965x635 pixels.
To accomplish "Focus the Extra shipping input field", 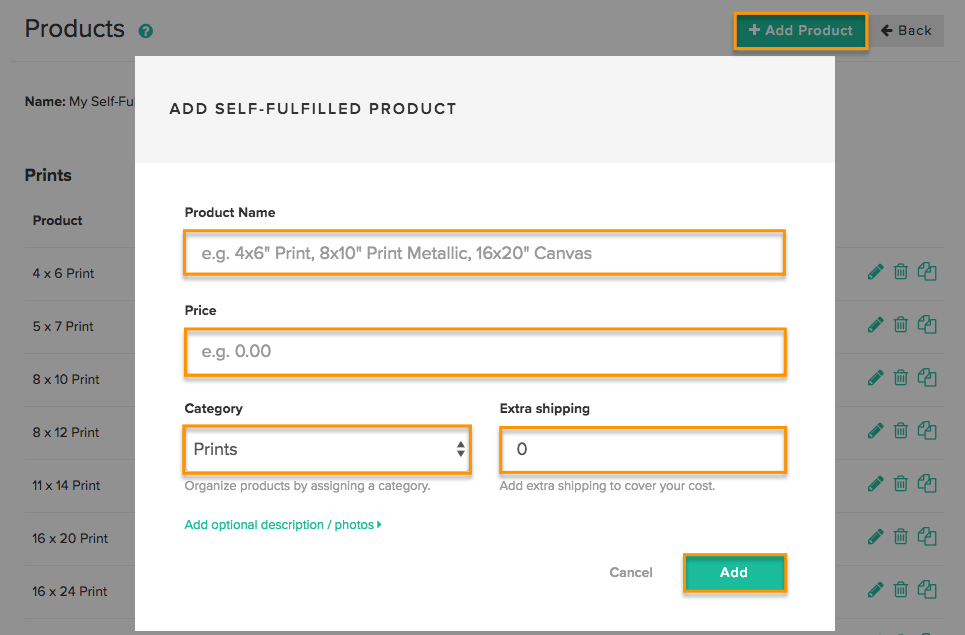I will 643,450.
